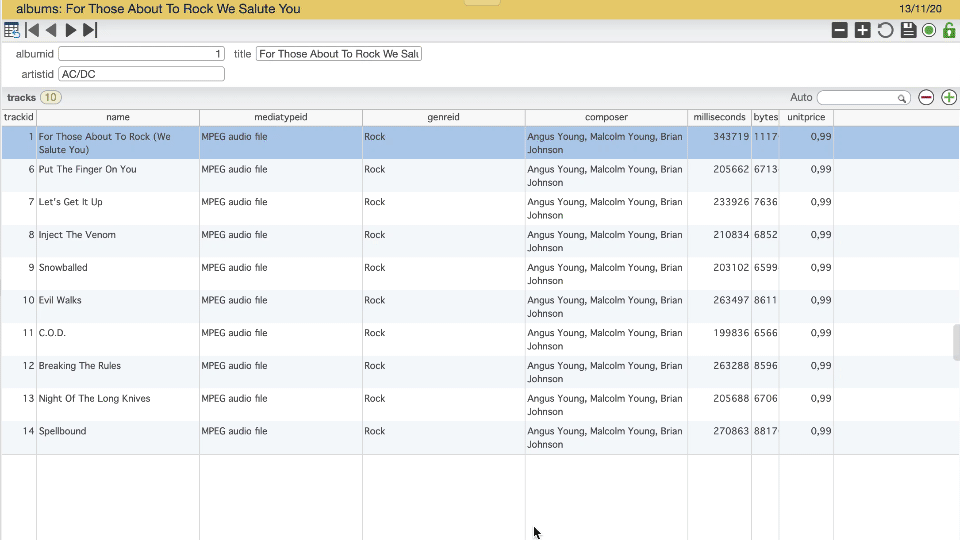Jump to the last album record
The width and height of the screenshot is (960, 540).
tap(90, 30)
